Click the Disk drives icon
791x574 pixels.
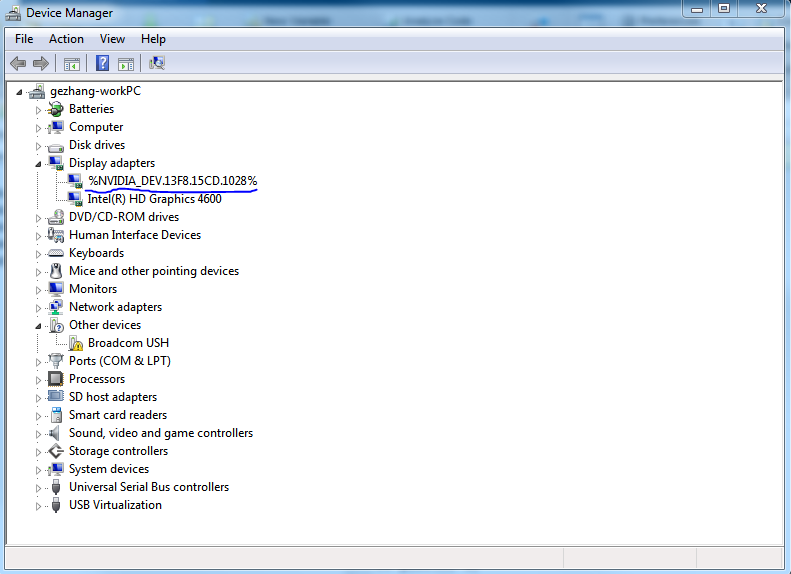point(55,147)
